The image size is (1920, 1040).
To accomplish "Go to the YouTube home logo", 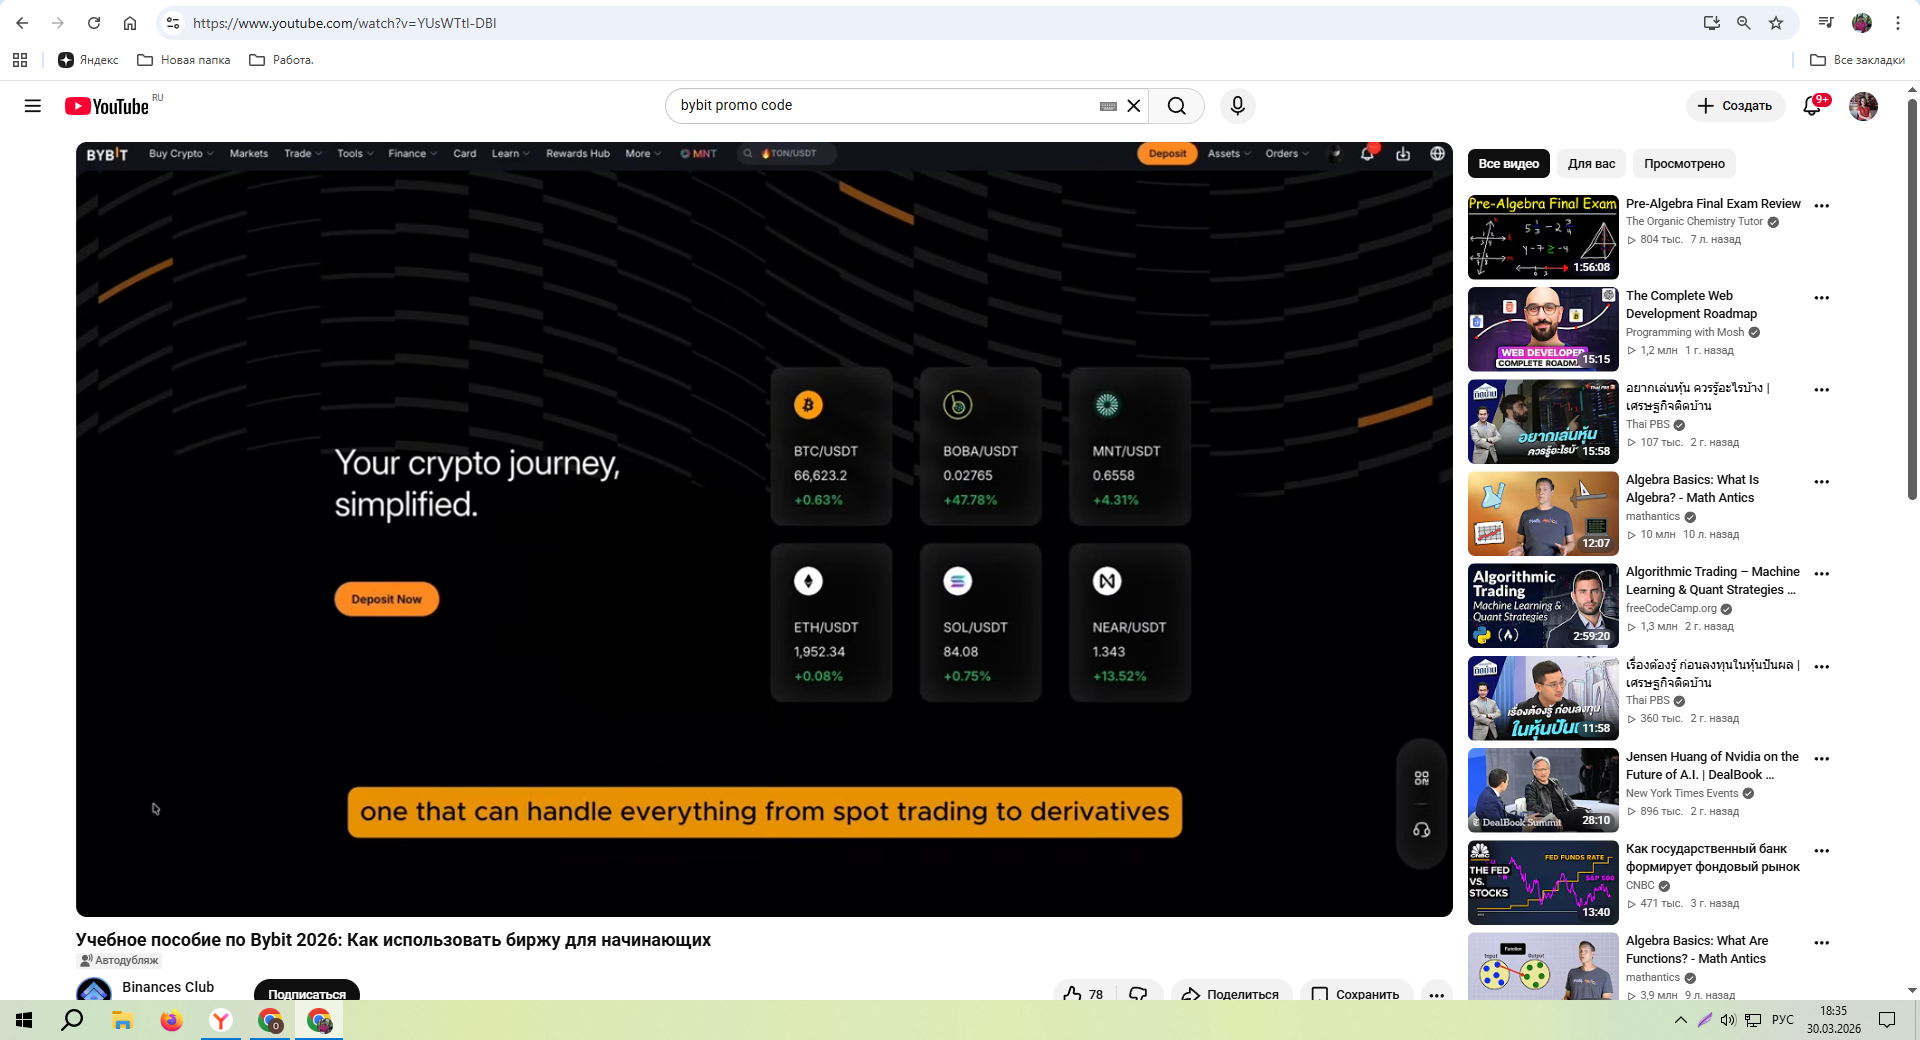I will coord(107,106).
